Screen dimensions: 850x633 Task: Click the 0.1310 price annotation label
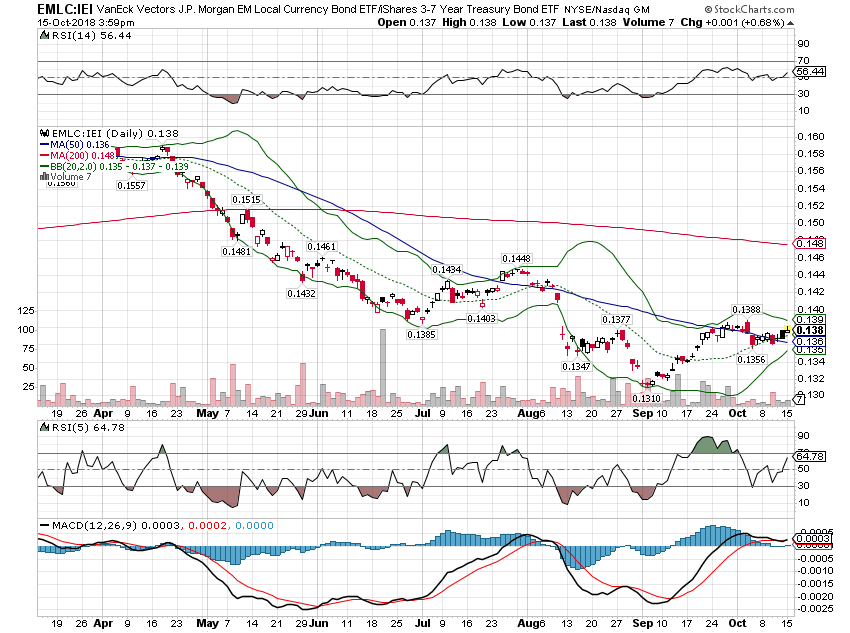tap(646, 399)
